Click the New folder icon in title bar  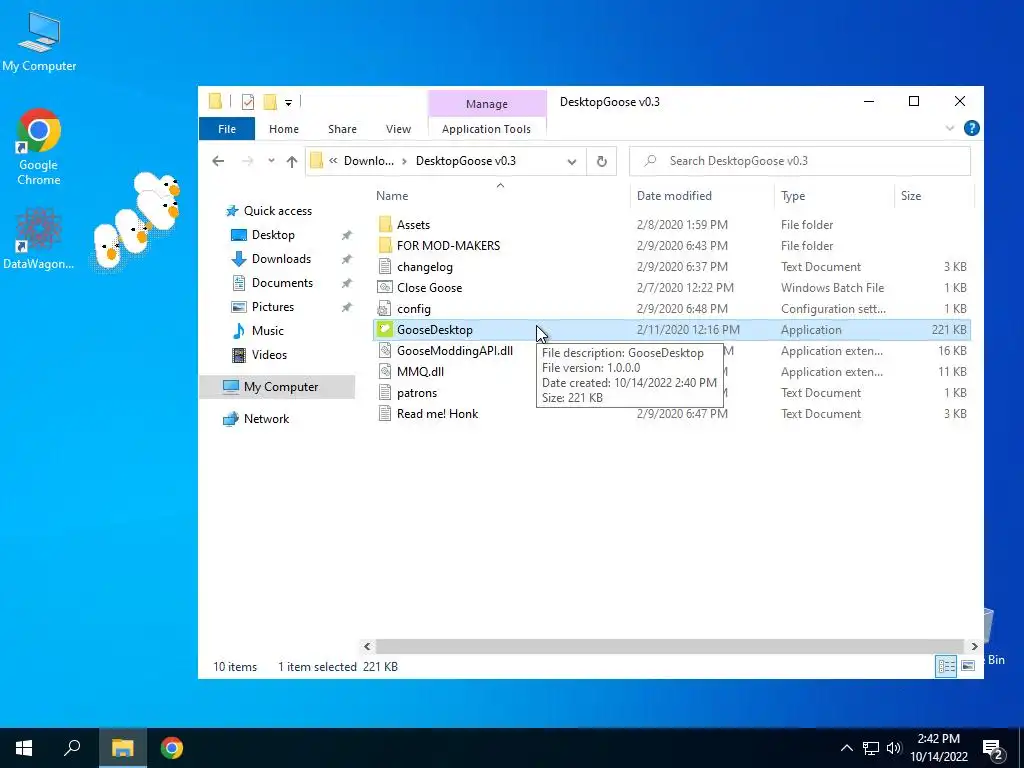click(x=270, y=101)
